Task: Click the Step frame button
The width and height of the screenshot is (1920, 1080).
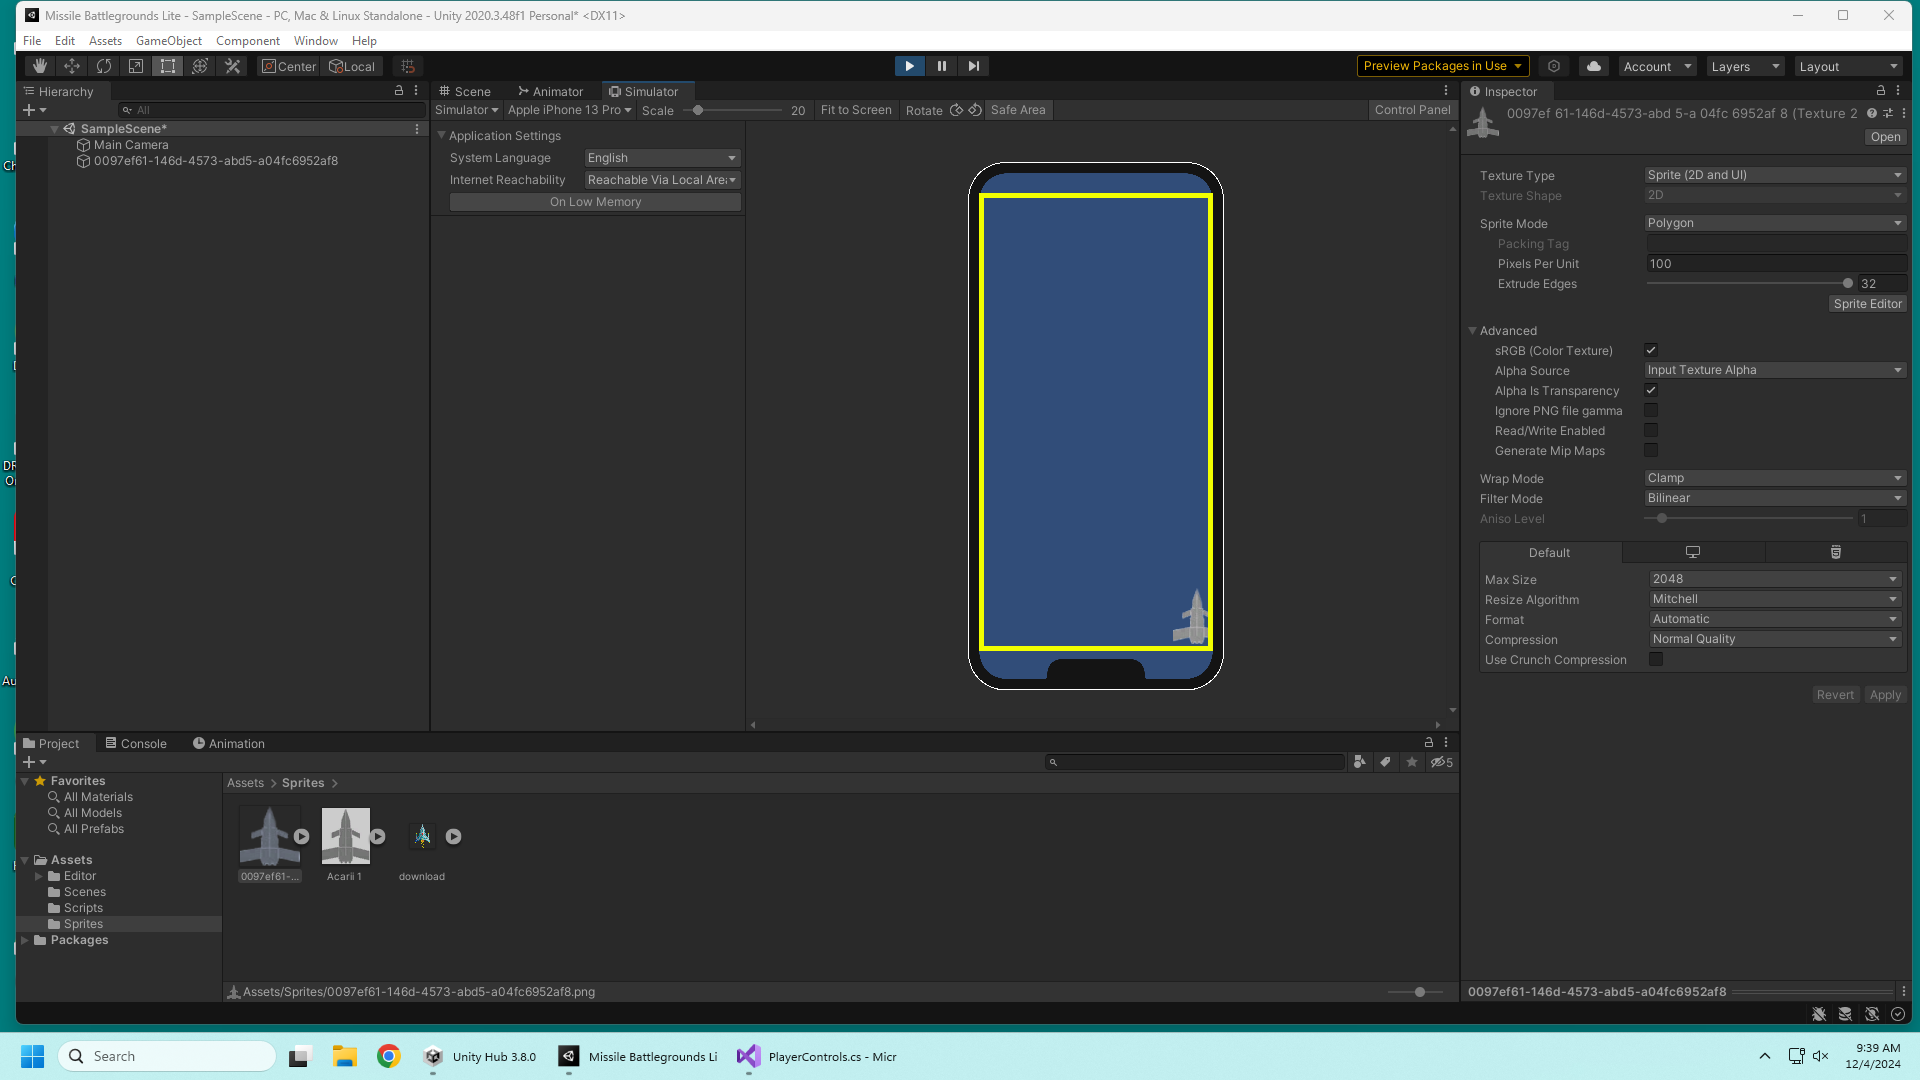Action: pyautogui.click(x=973, y=66)
